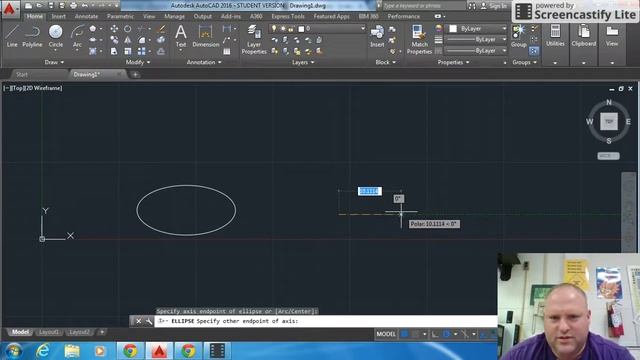Expand the Groups panel
The height and width of the screenshot is (360, 640).
coord(524,62)
